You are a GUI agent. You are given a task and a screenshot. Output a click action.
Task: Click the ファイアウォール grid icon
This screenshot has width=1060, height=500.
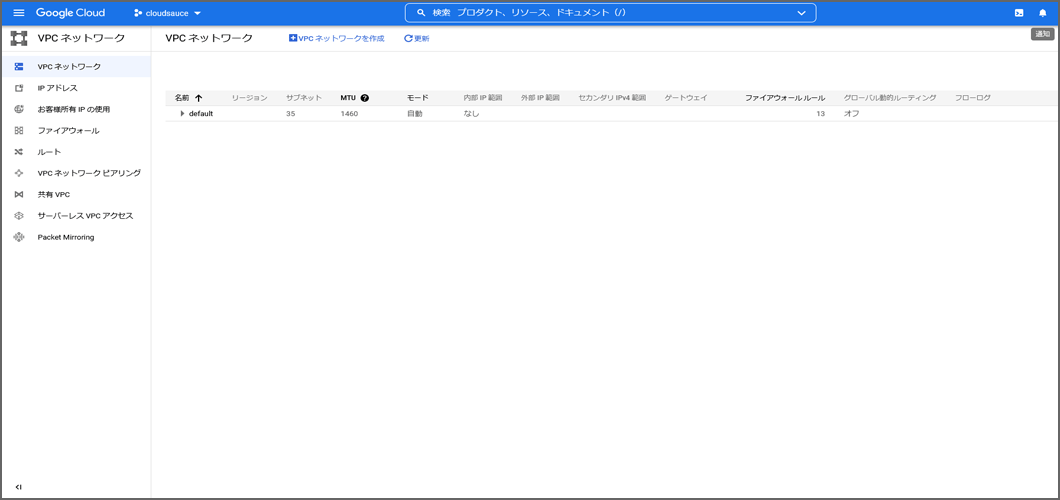point(19,130)
